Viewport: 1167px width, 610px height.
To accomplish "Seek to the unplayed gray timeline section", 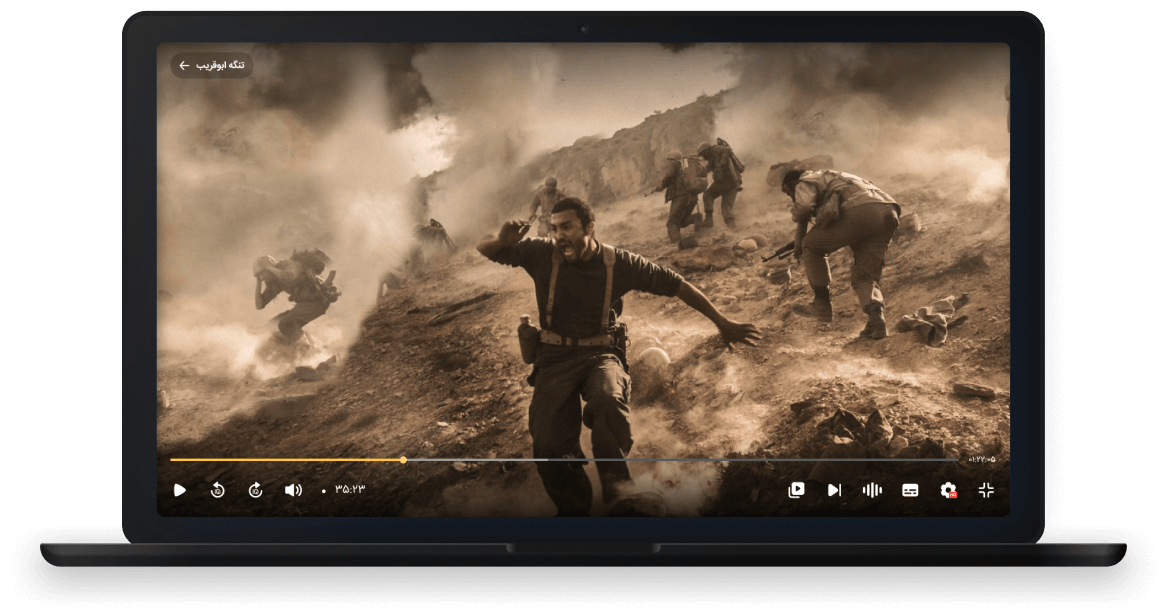I will click(750, 460).
